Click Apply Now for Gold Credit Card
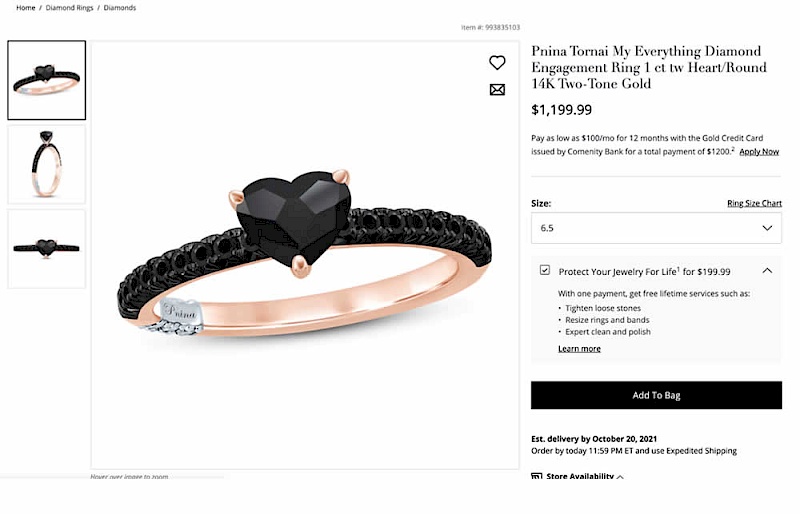Image resolution: width=800 pixels, height=514 pixels. [759, 151]
